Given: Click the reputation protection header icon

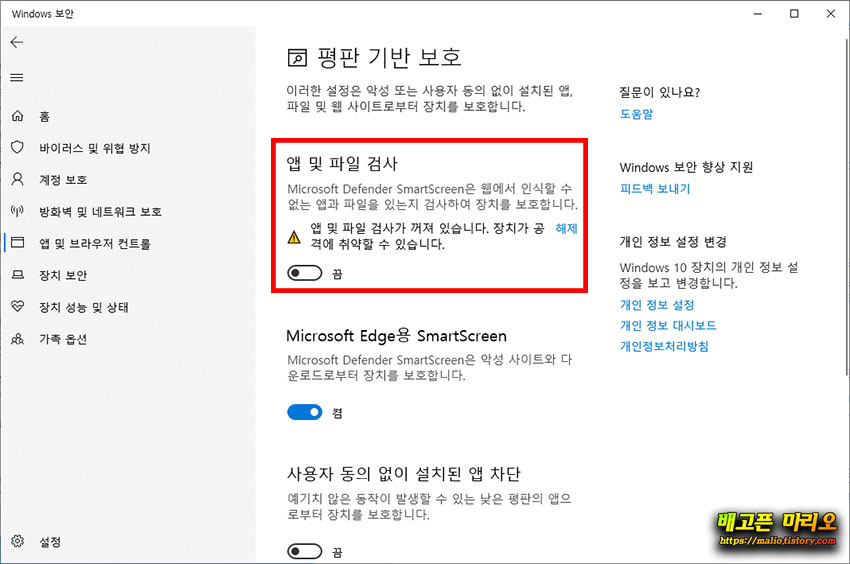Looking at the screenshot, I should tap(297, 57).
